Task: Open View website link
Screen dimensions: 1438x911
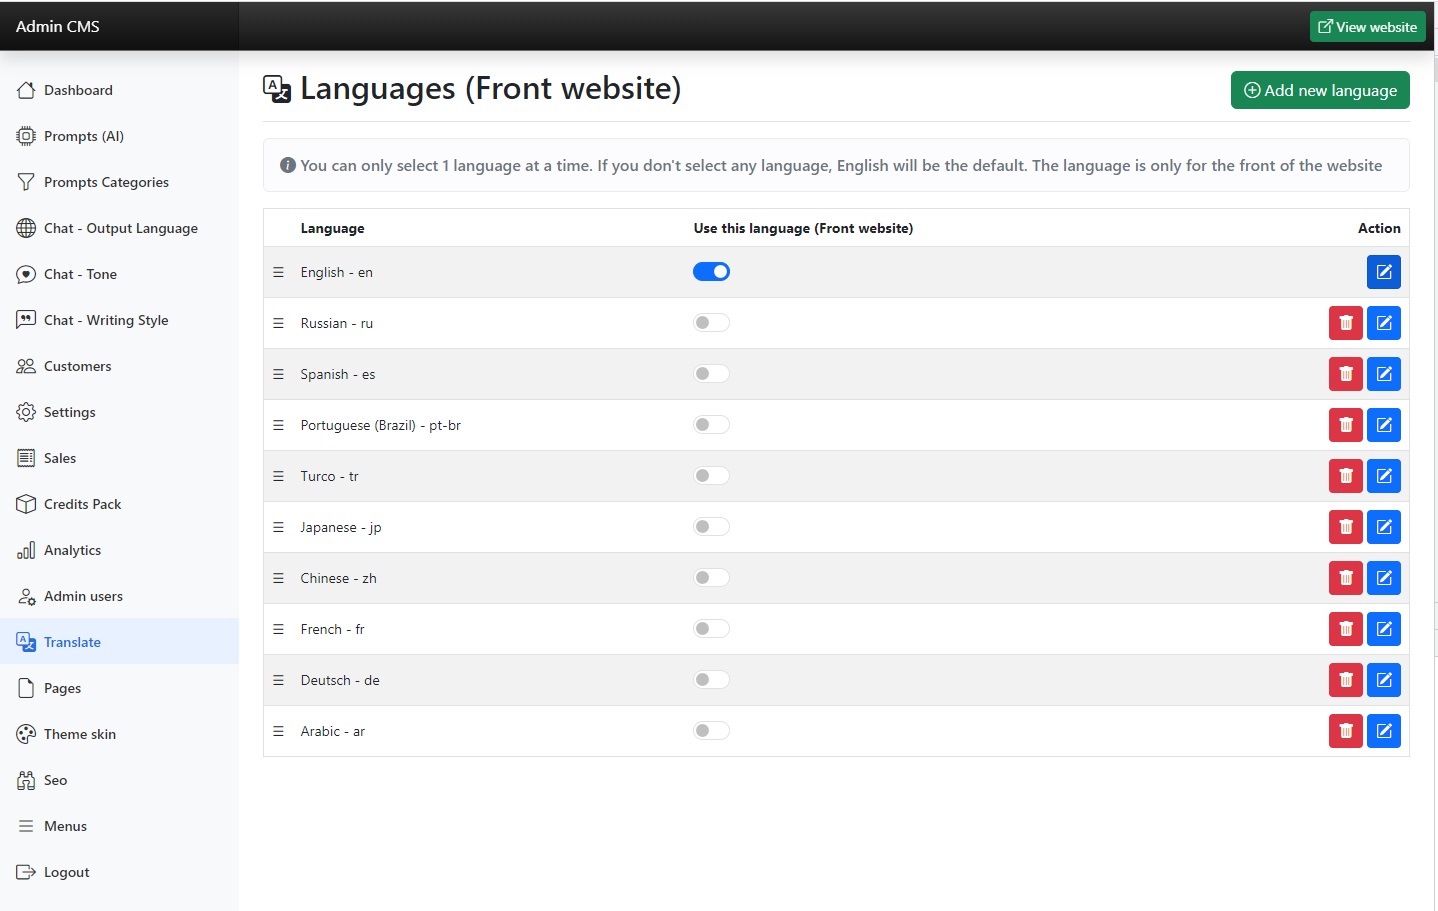Action: [x=1367, y=27]
